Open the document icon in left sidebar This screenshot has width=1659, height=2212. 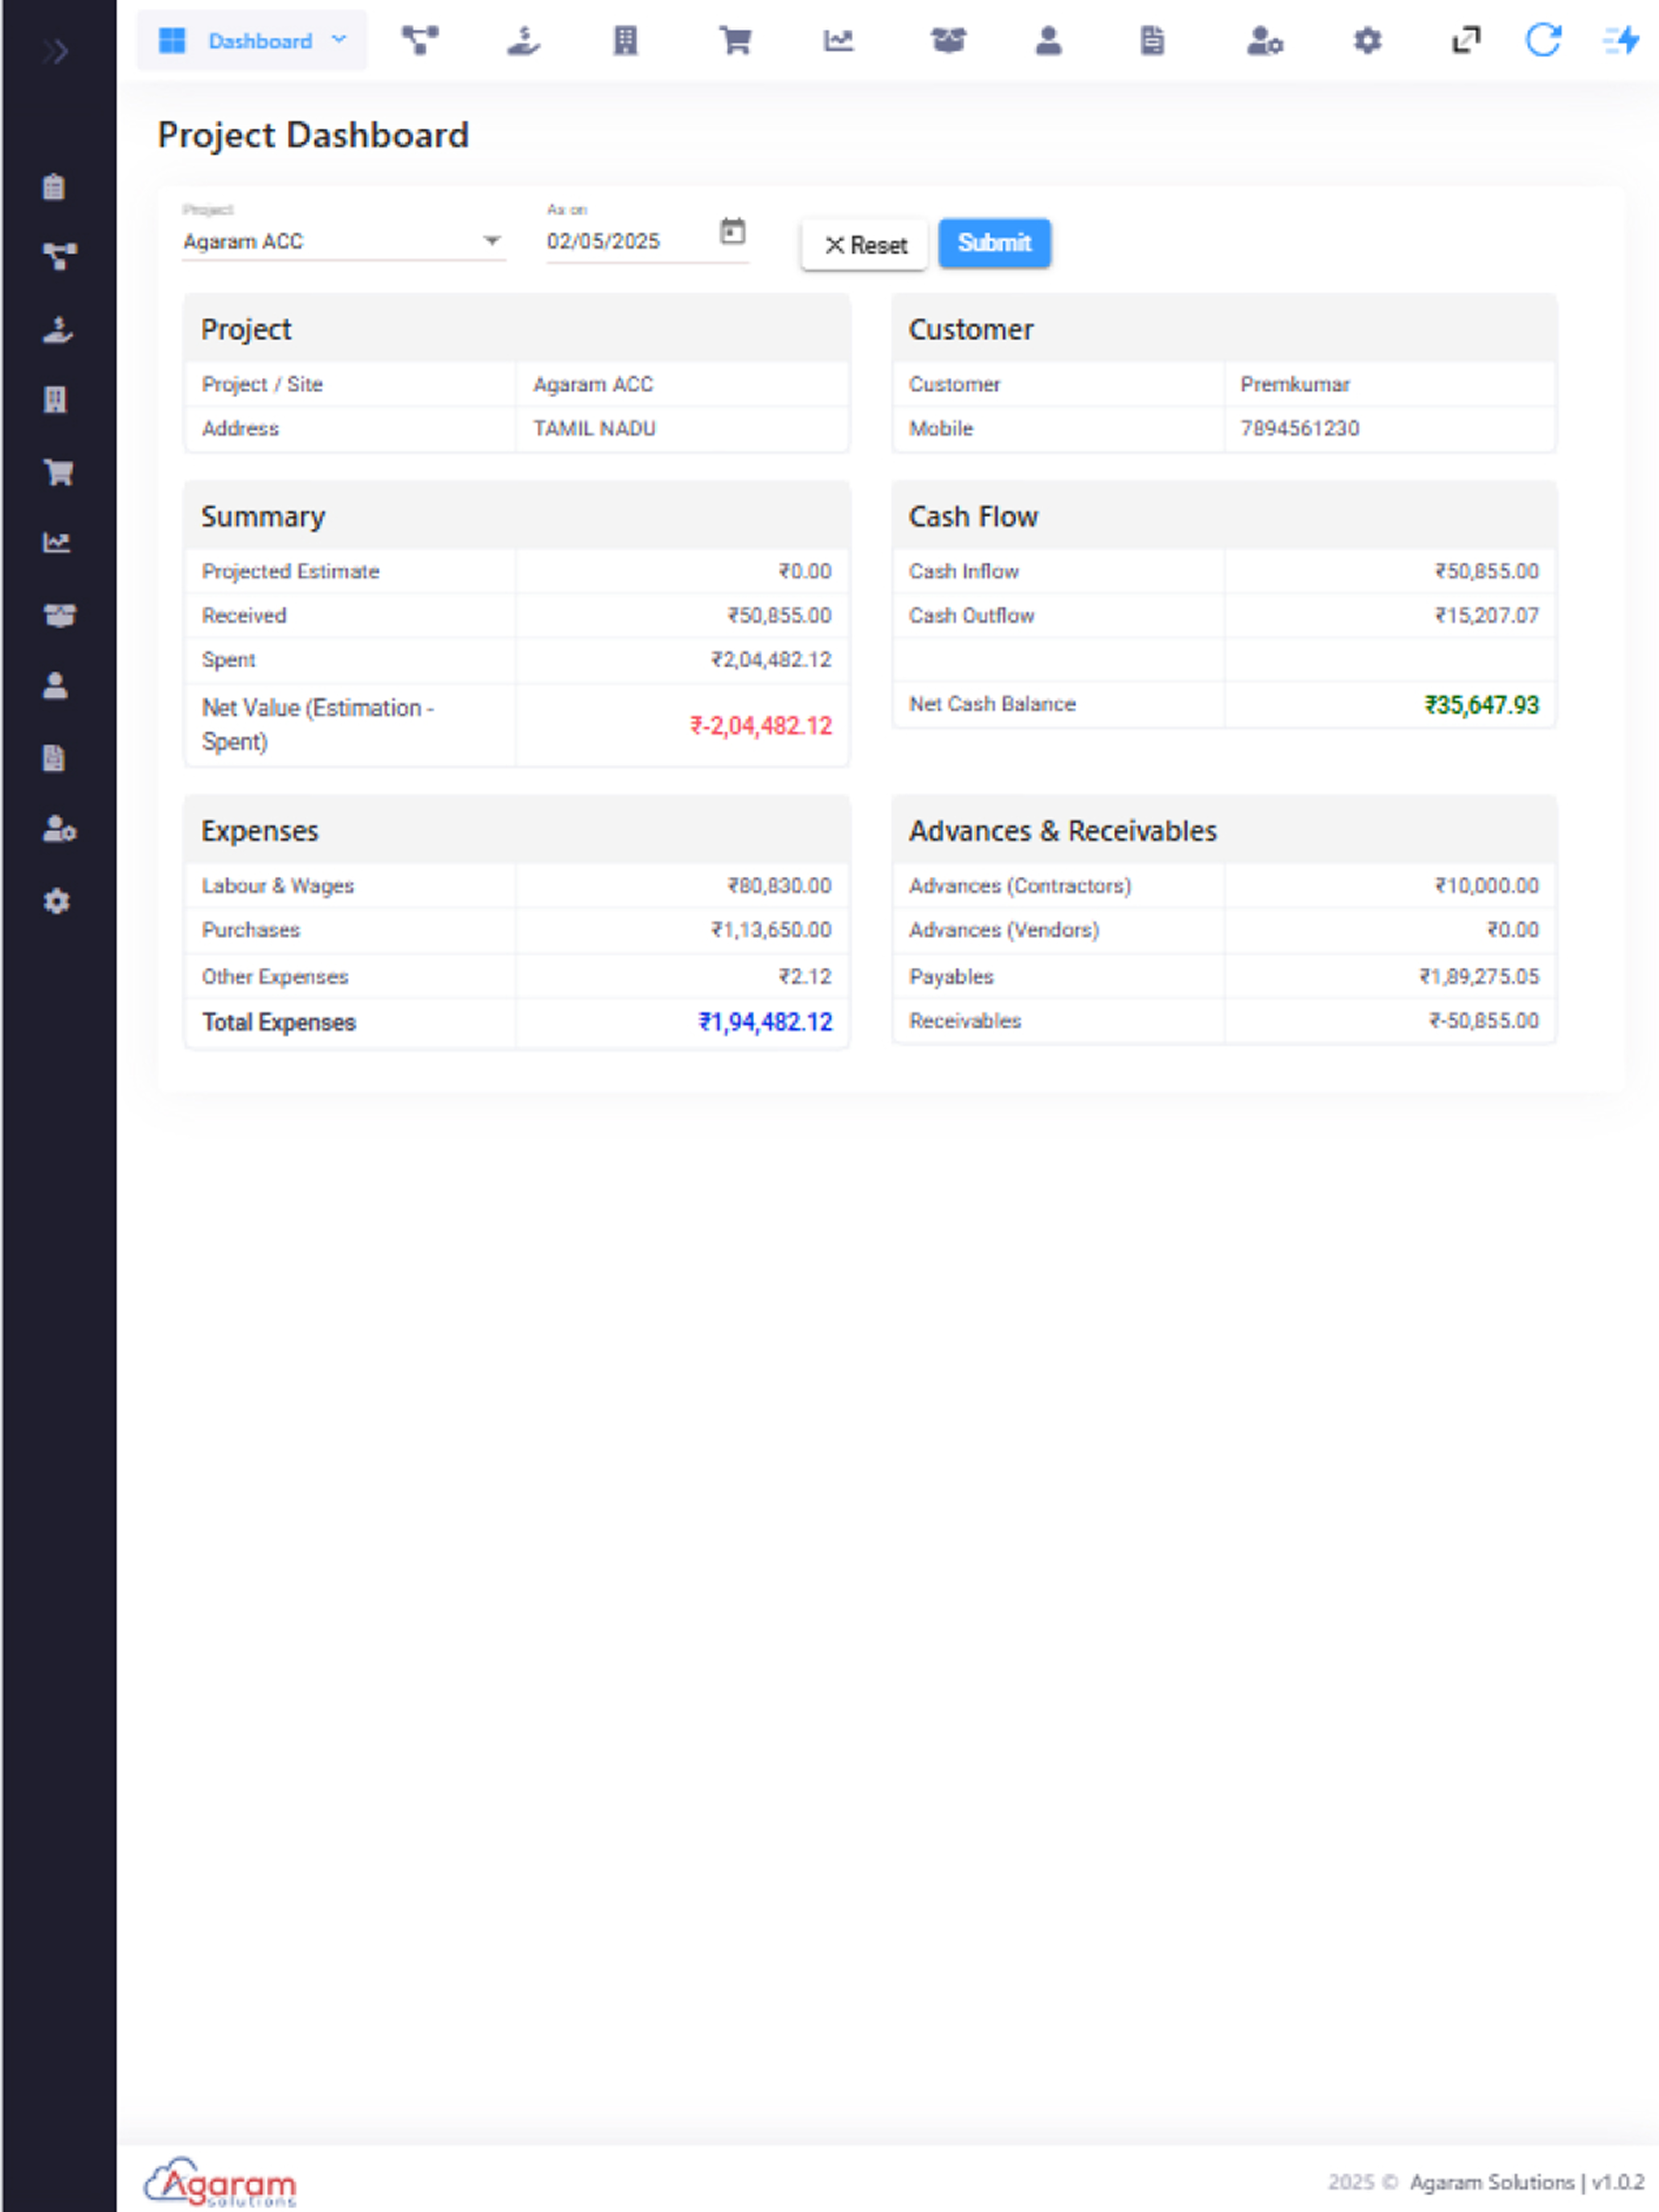point(54,758)
